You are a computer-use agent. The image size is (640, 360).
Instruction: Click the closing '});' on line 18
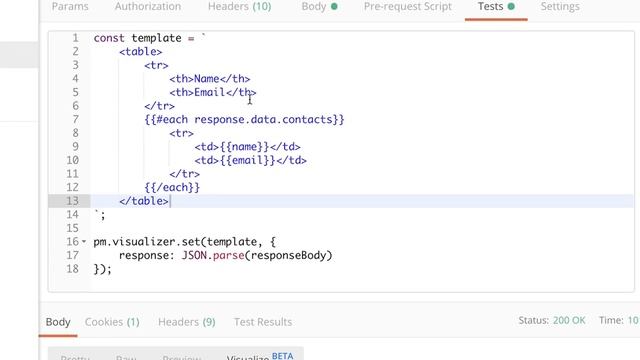pos(102,269)
